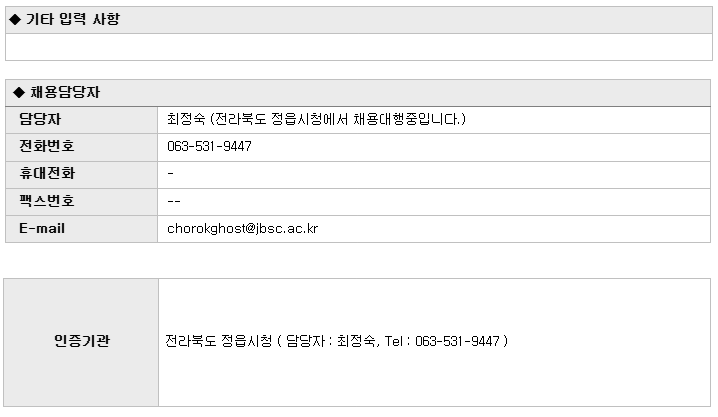Viewport: 718px width, 417px height.
Task: Select the 담당자 row label
Action: pos(40,119)
